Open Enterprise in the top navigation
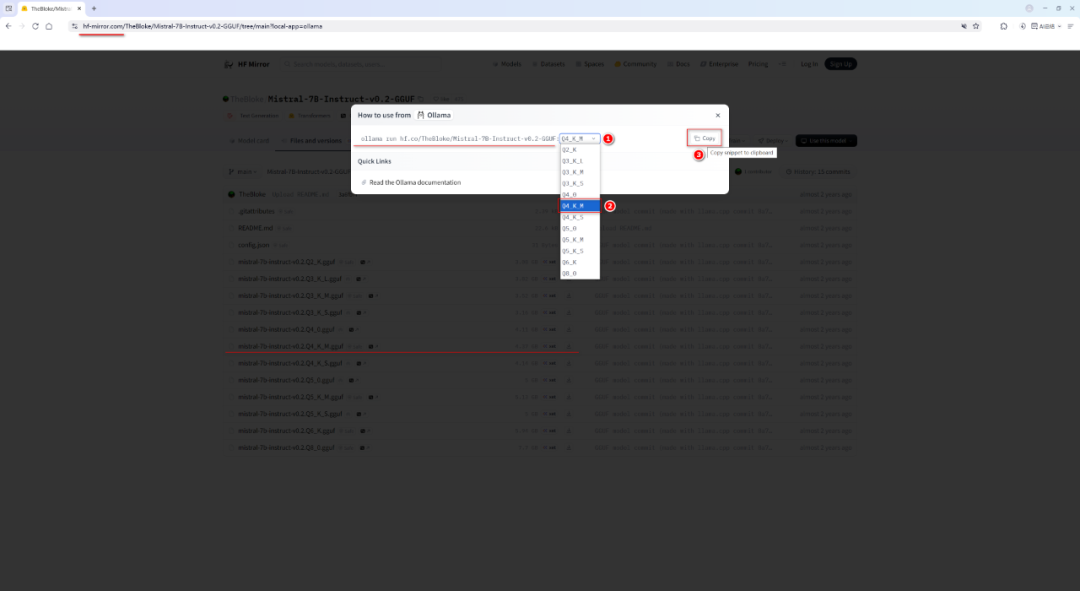This screenshot has width=1080, height=591. point(719,64)
